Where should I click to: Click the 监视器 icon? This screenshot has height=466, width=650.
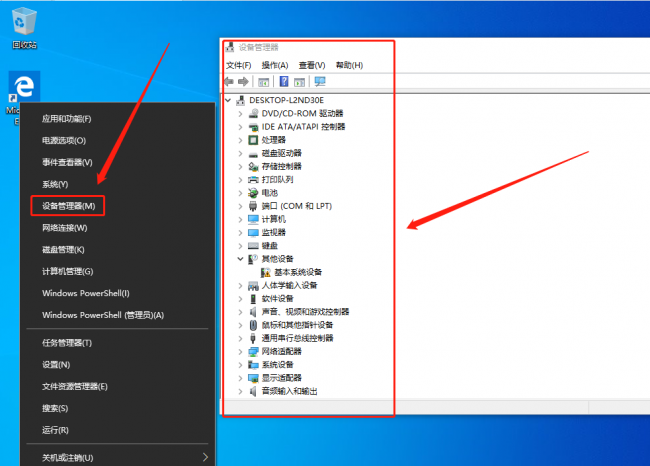(253, 233)
